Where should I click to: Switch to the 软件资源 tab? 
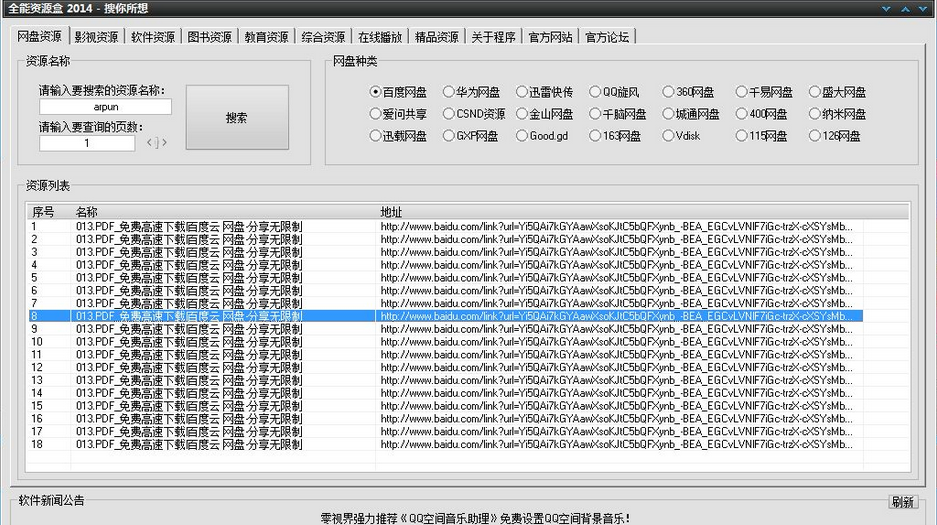click(153, 37)
